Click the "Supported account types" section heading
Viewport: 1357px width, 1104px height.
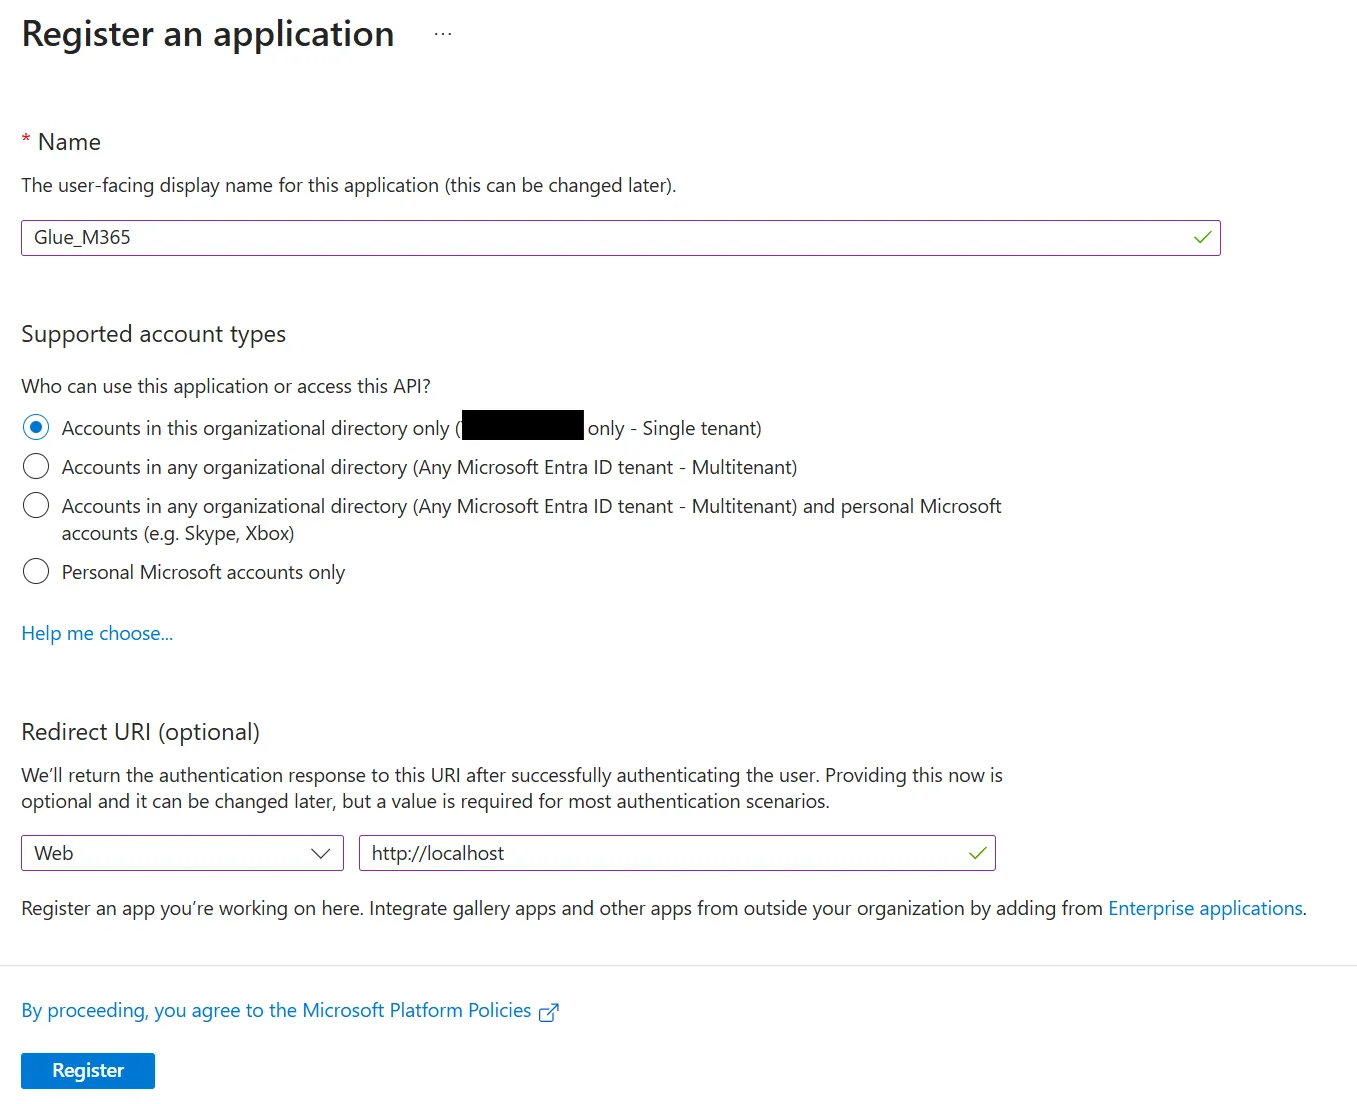click(153, 334)
